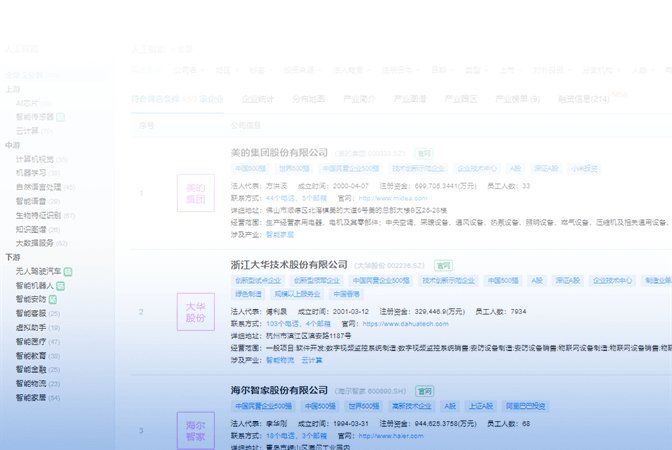
Task: Open the 美的集团股份有限公司 company title
Action: pos(279,153)
